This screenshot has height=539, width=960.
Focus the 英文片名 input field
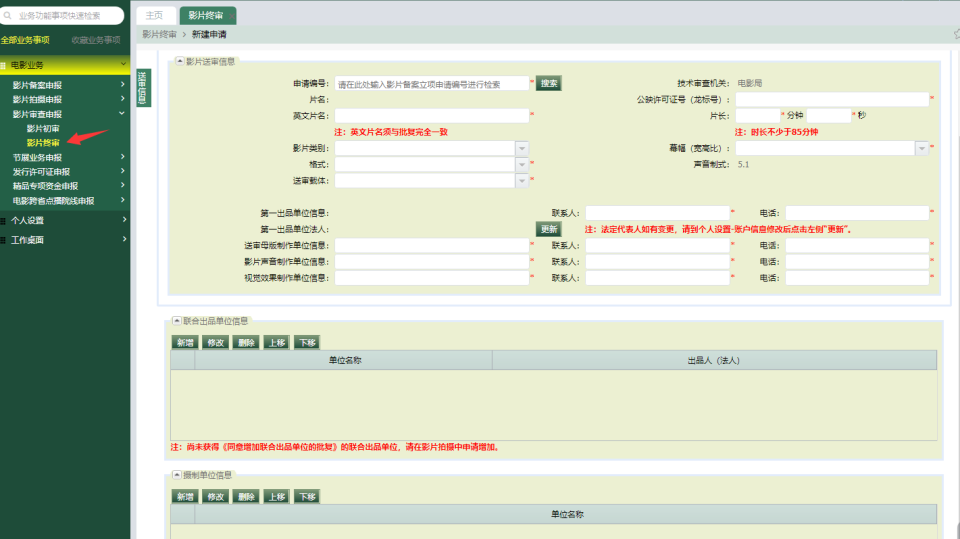[x=432, y=115]
